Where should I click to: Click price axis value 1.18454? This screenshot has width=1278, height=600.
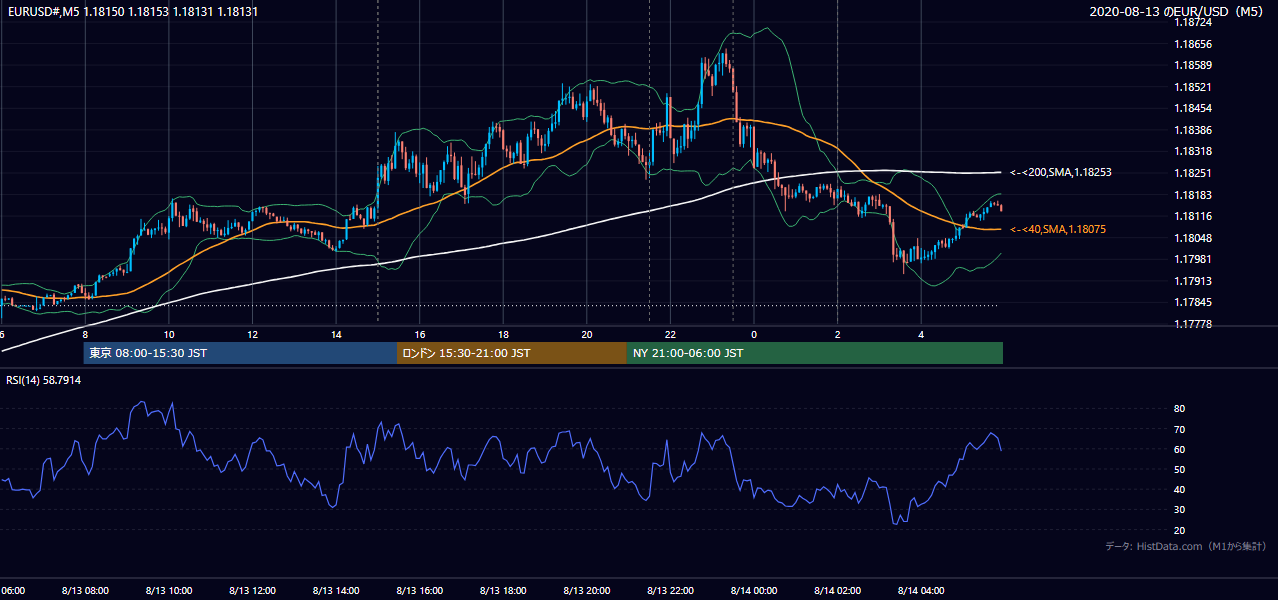click(x=1195, y=108)
